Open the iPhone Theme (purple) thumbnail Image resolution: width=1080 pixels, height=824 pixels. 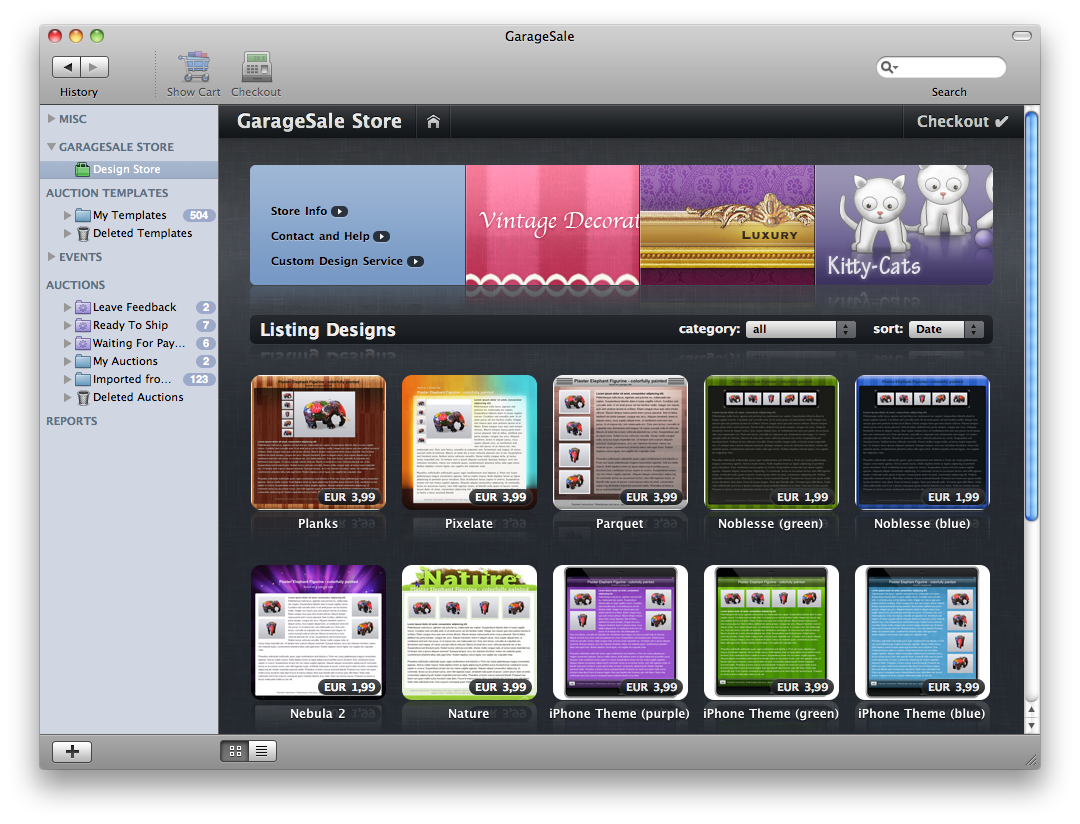click(x=620, y=632)
